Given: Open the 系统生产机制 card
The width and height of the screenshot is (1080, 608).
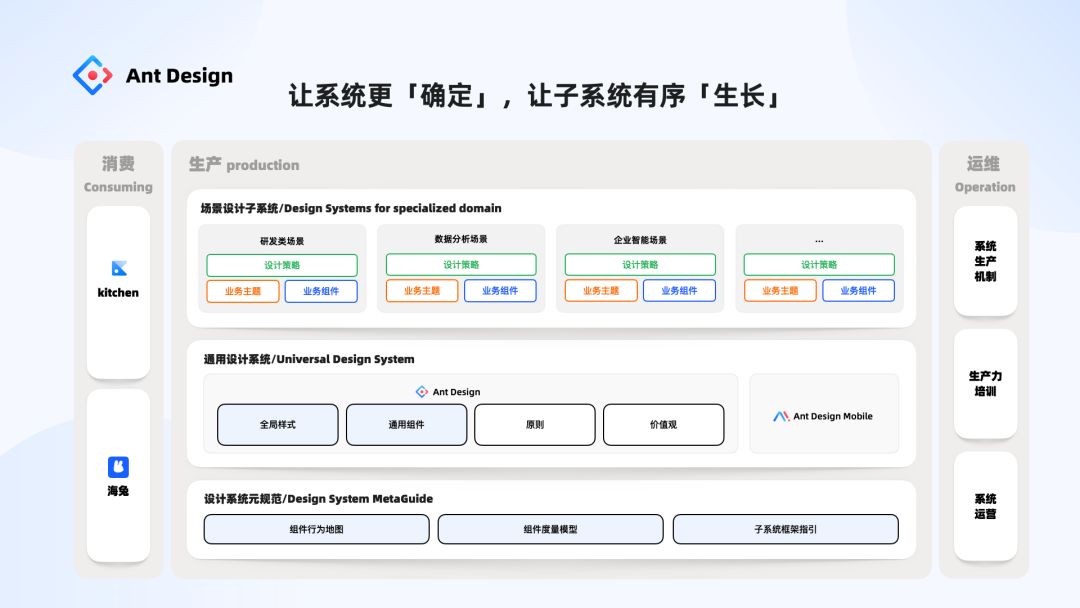Looking at the screenshot, I should [x=986, y=261].
